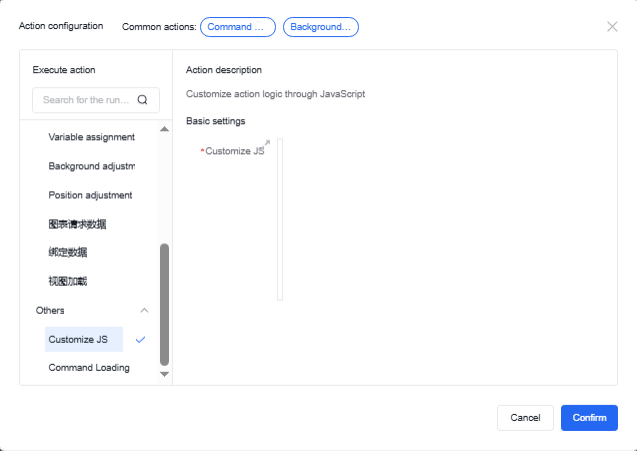The image size is (637, 451).
Task: Select the 绑定数据 action
Action: click(68, 253)
